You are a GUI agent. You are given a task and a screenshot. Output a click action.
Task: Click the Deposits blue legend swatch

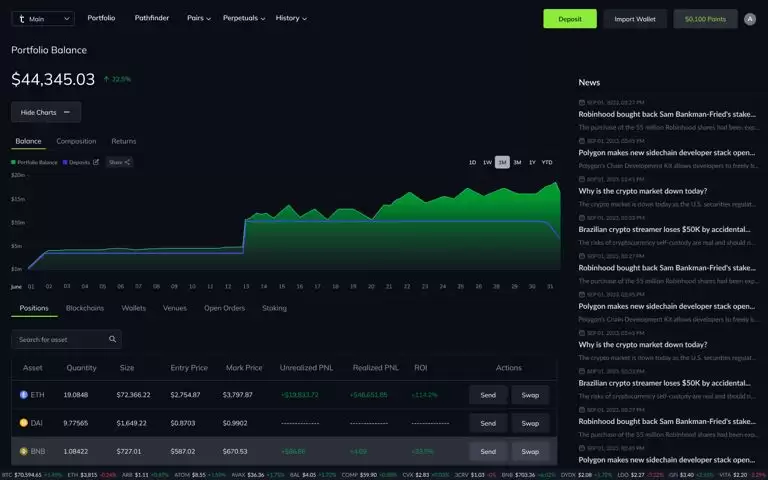(x=65, y=162)
